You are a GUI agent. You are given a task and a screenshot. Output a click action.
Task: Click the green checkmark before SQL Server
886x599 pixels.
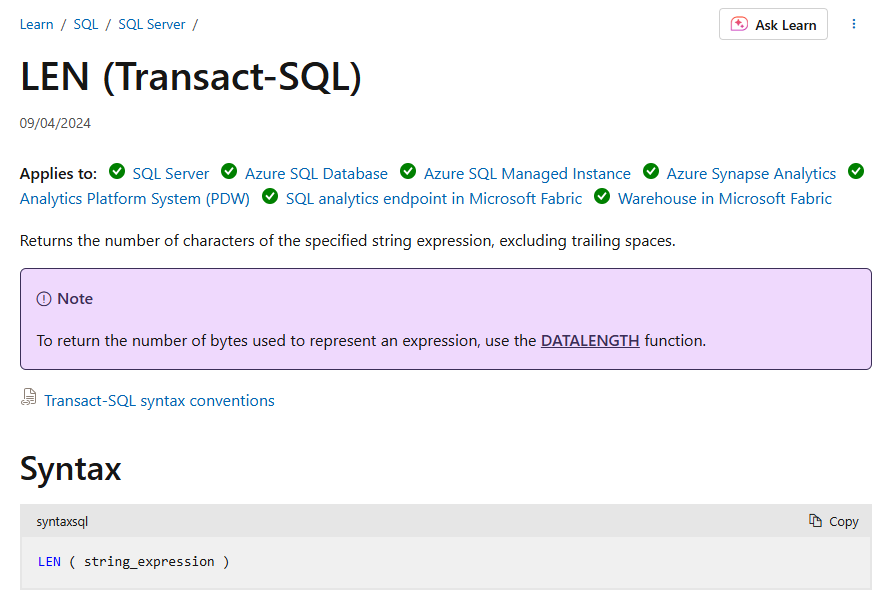click(x=117, y=171)
